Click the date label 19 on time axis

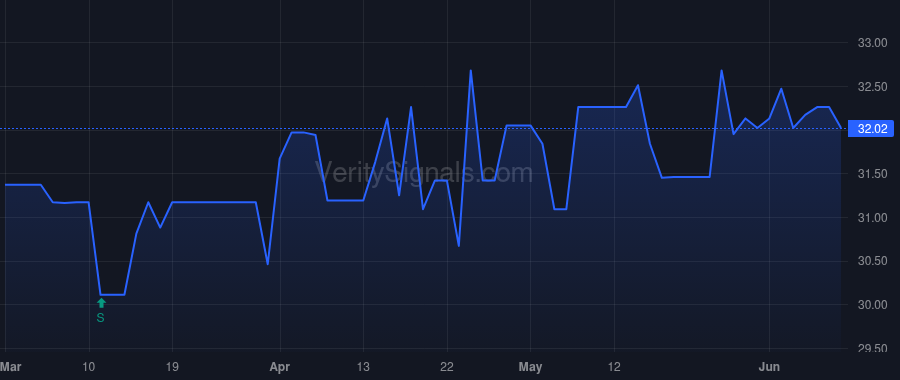(172, 367)
